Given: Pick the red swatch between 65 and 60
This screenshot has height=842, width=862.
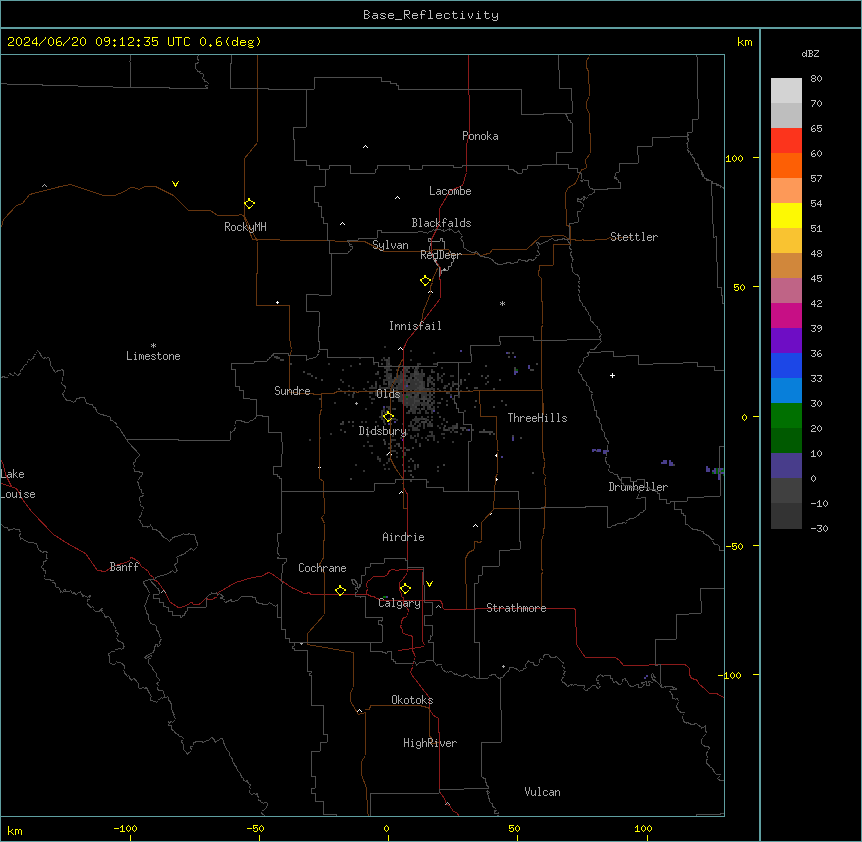Looking at the screenshot, I should click(x=786, y=141).
